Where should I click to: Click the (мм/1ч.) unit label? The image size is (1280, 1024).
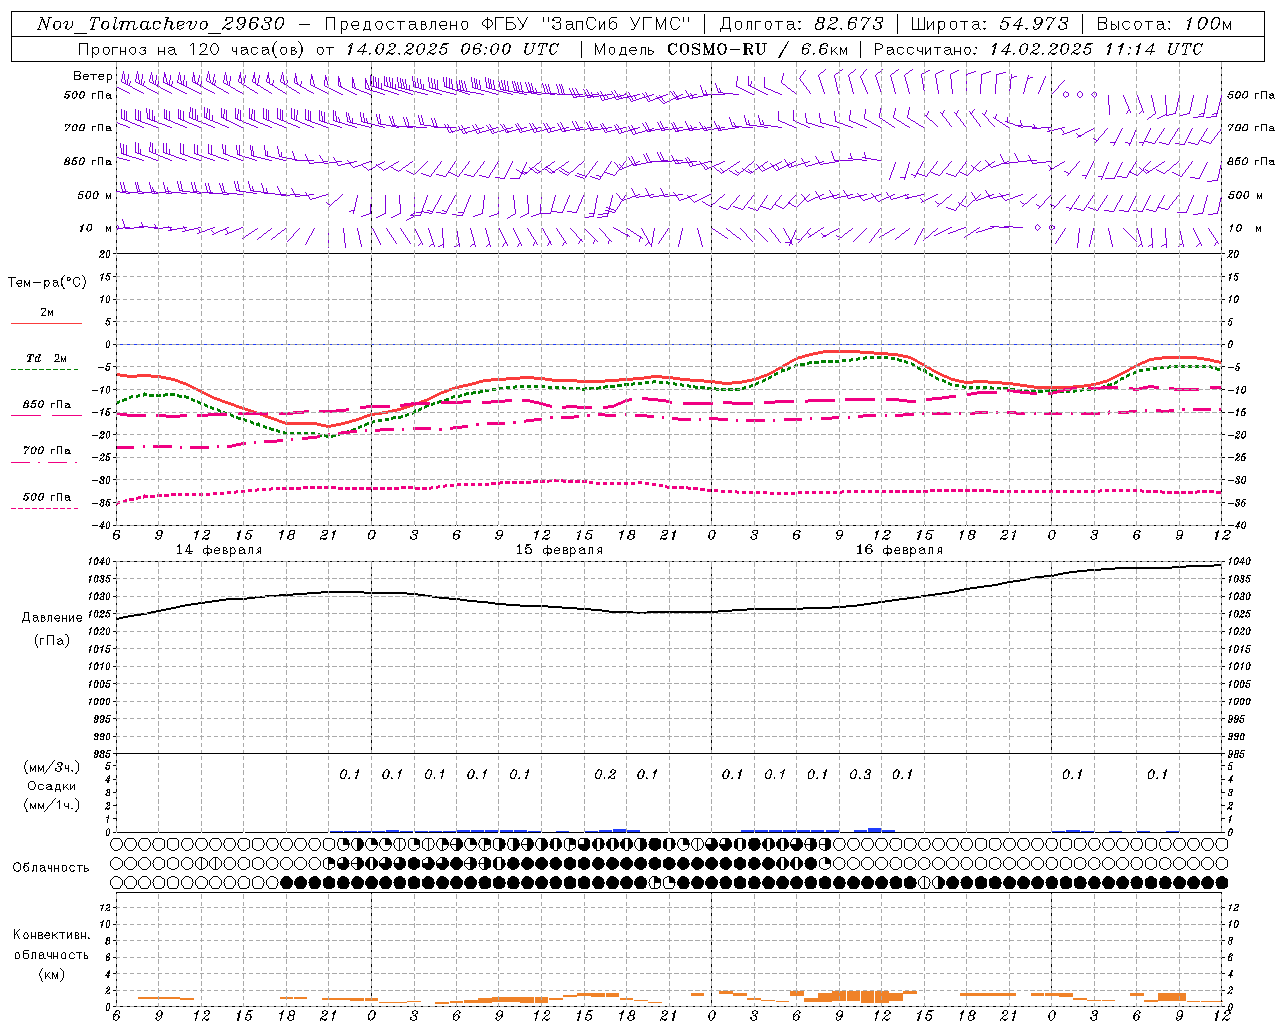tap(52, 805)
